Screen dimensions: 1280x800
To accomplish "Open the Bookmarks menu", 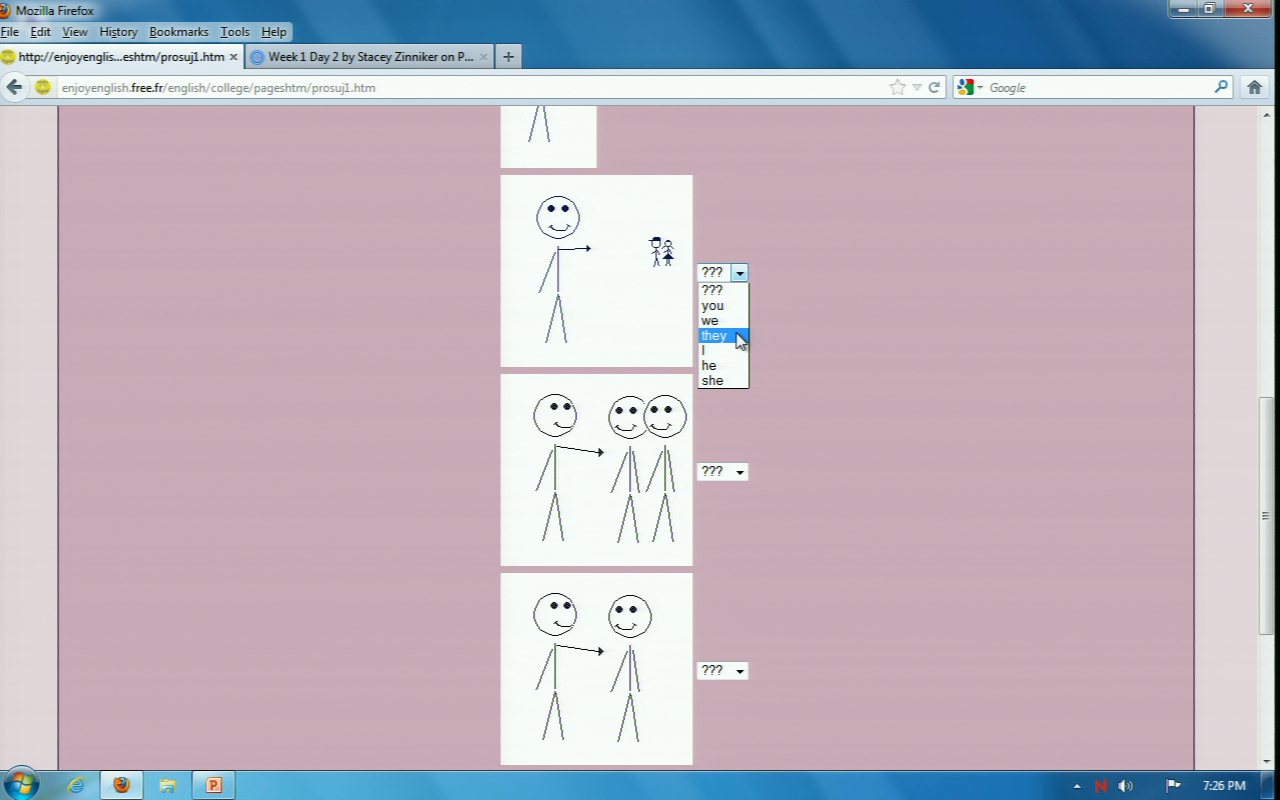I will [x=178, y=32].
